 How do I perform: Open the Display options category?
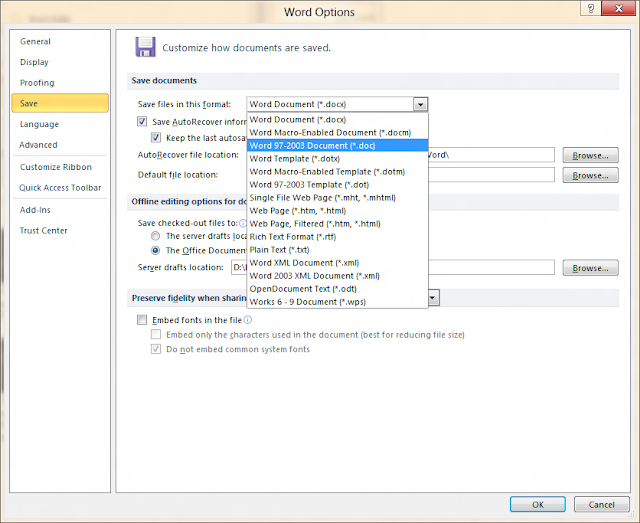click(x=60, y=62)
